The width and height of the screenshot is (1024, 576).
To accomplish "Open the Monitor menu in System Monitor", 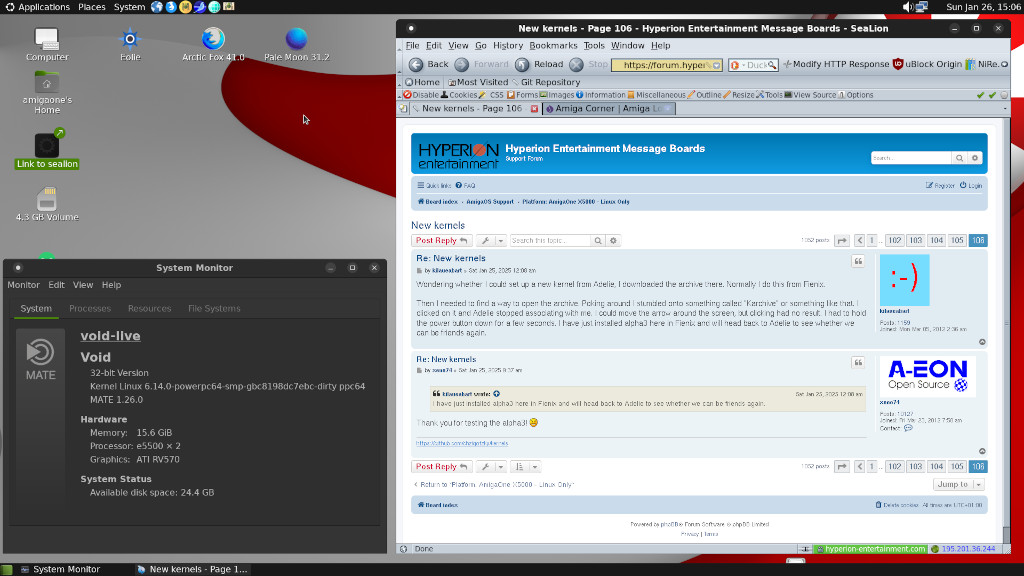I will click(24, 285).
